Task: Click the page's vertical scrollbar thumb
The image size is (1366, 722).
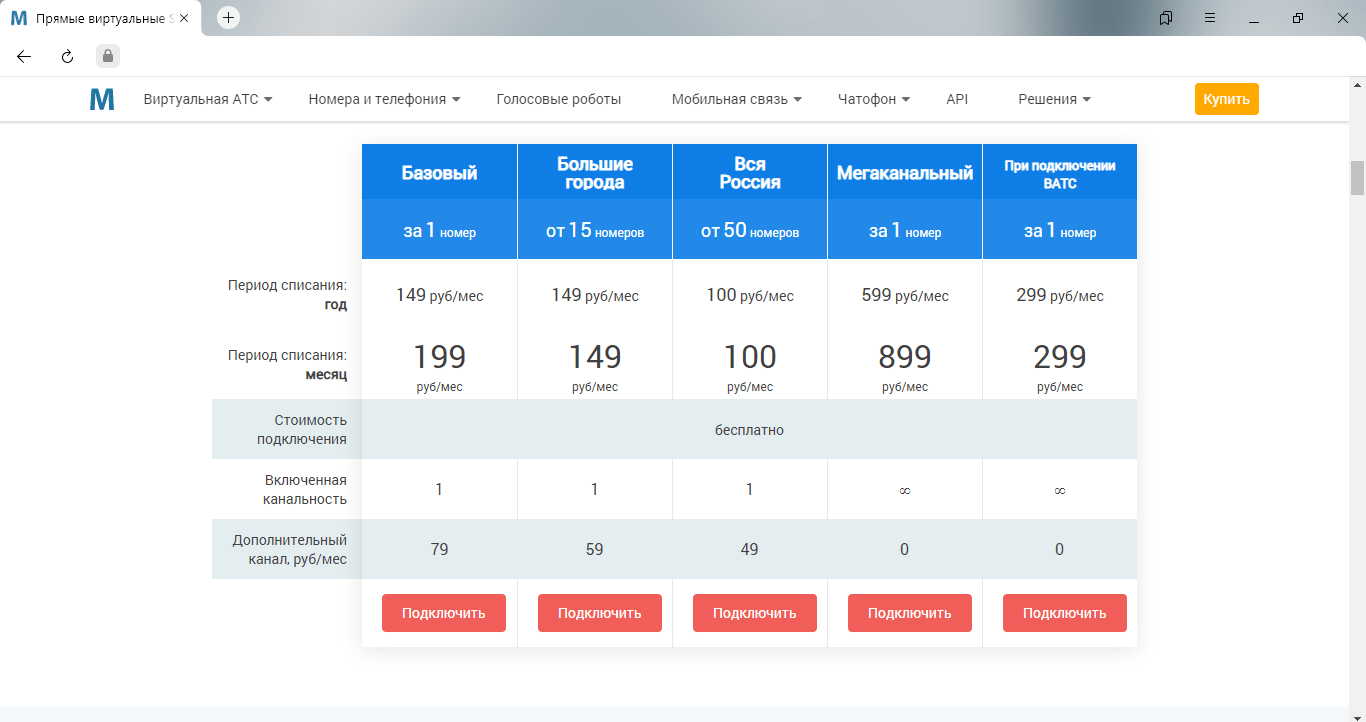Action: [x=1357, y=178]
